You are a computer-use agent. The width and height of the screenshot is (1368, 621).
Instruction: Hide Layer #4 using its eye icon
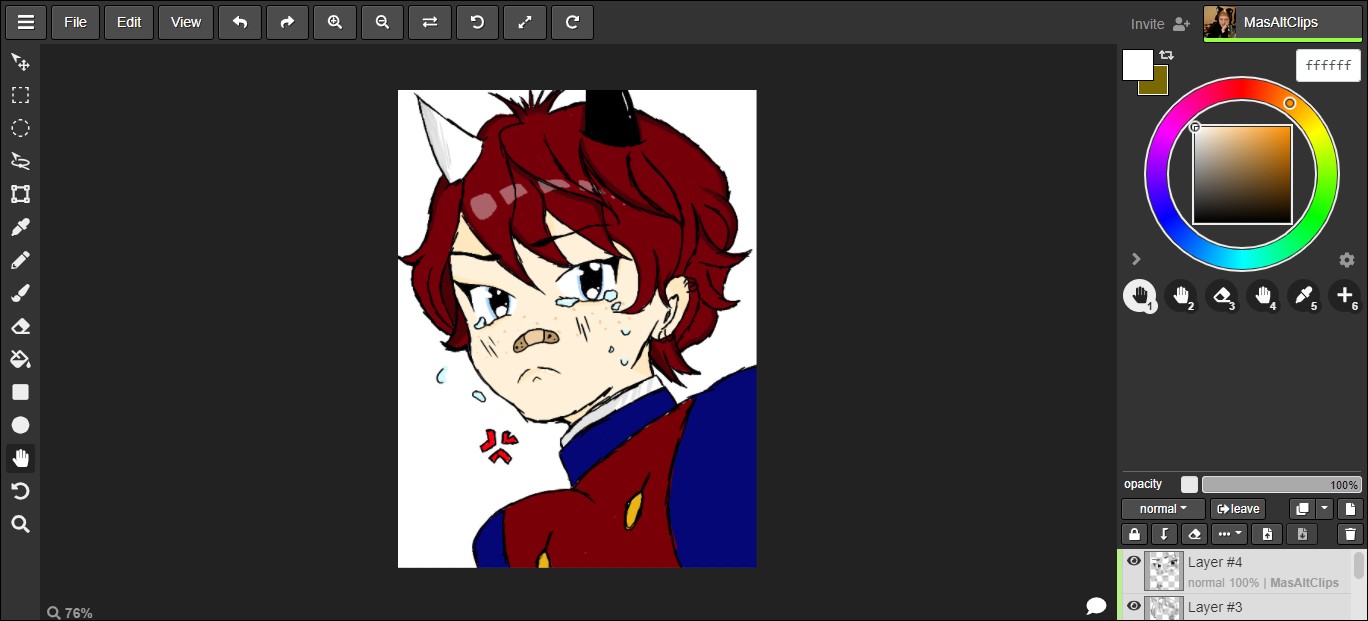(x=1133, y=561)
